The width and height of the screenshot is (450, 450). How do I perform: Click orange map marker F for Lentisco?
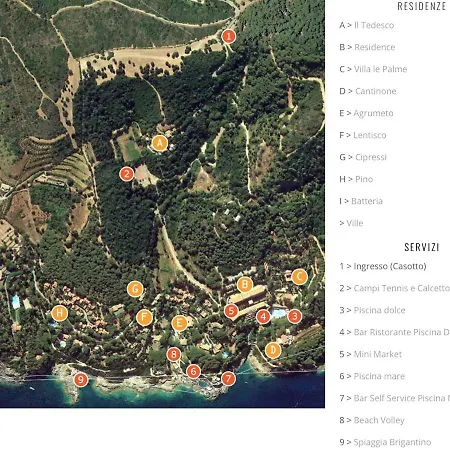click(x=144, y=317)
